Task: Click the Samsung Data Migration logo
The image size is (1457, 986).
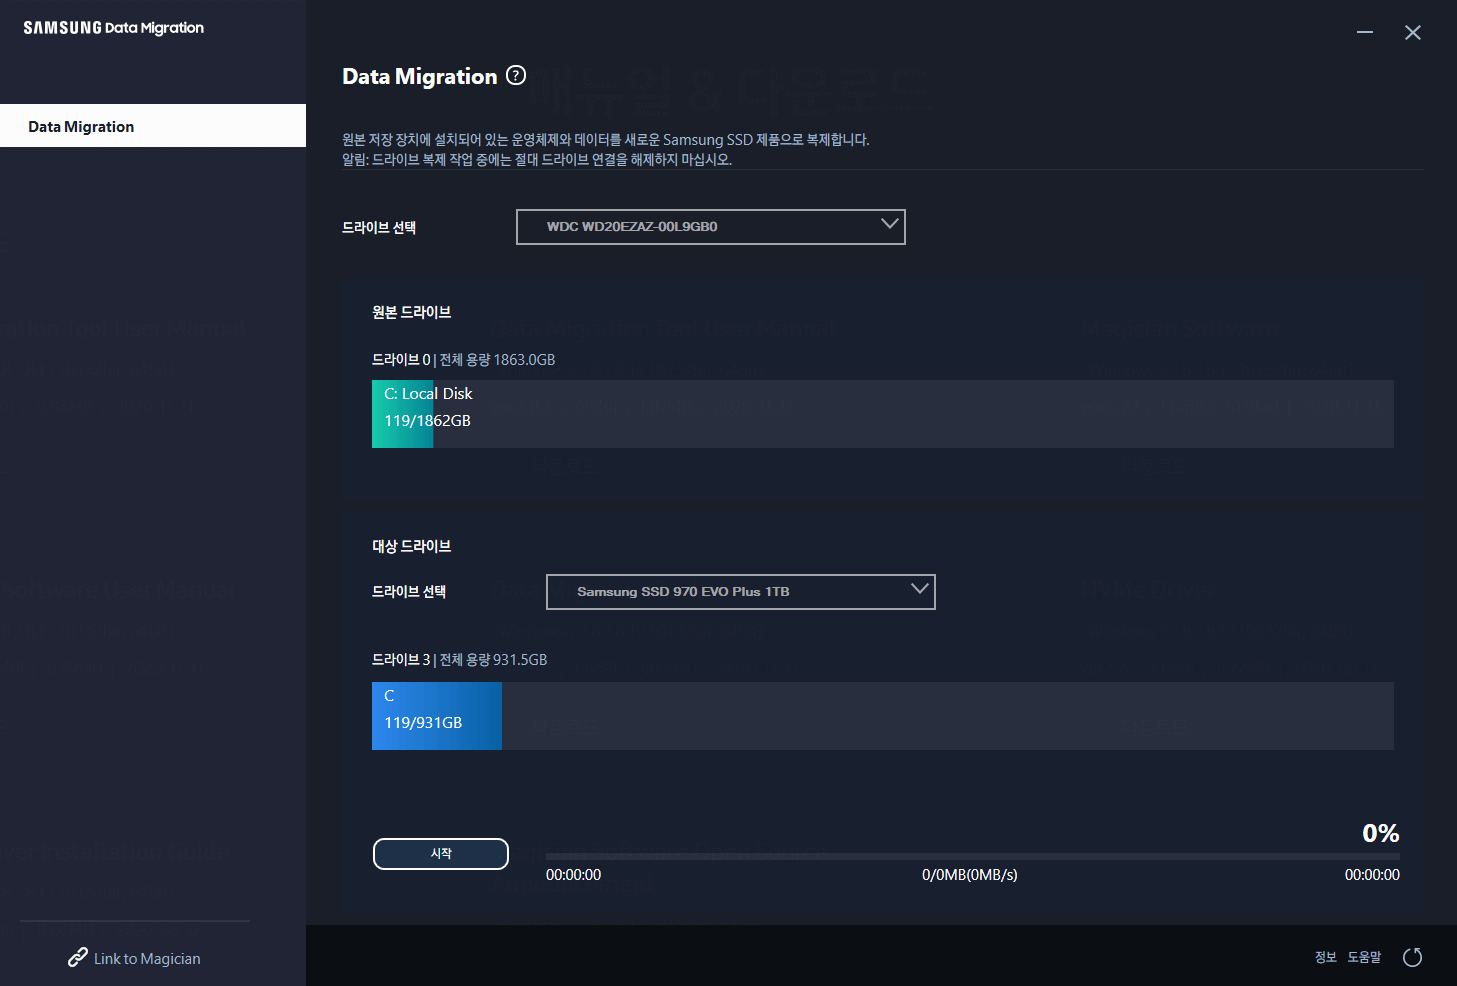Action: click(x=114, y=28)
